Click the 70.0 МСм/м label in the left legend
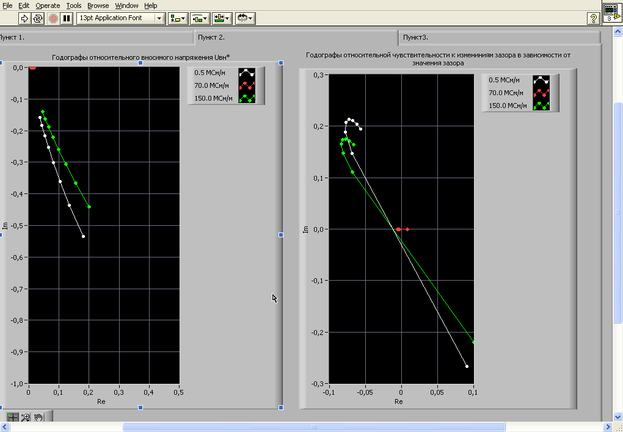This screenshot has width=623, height=432. [211, 85]
